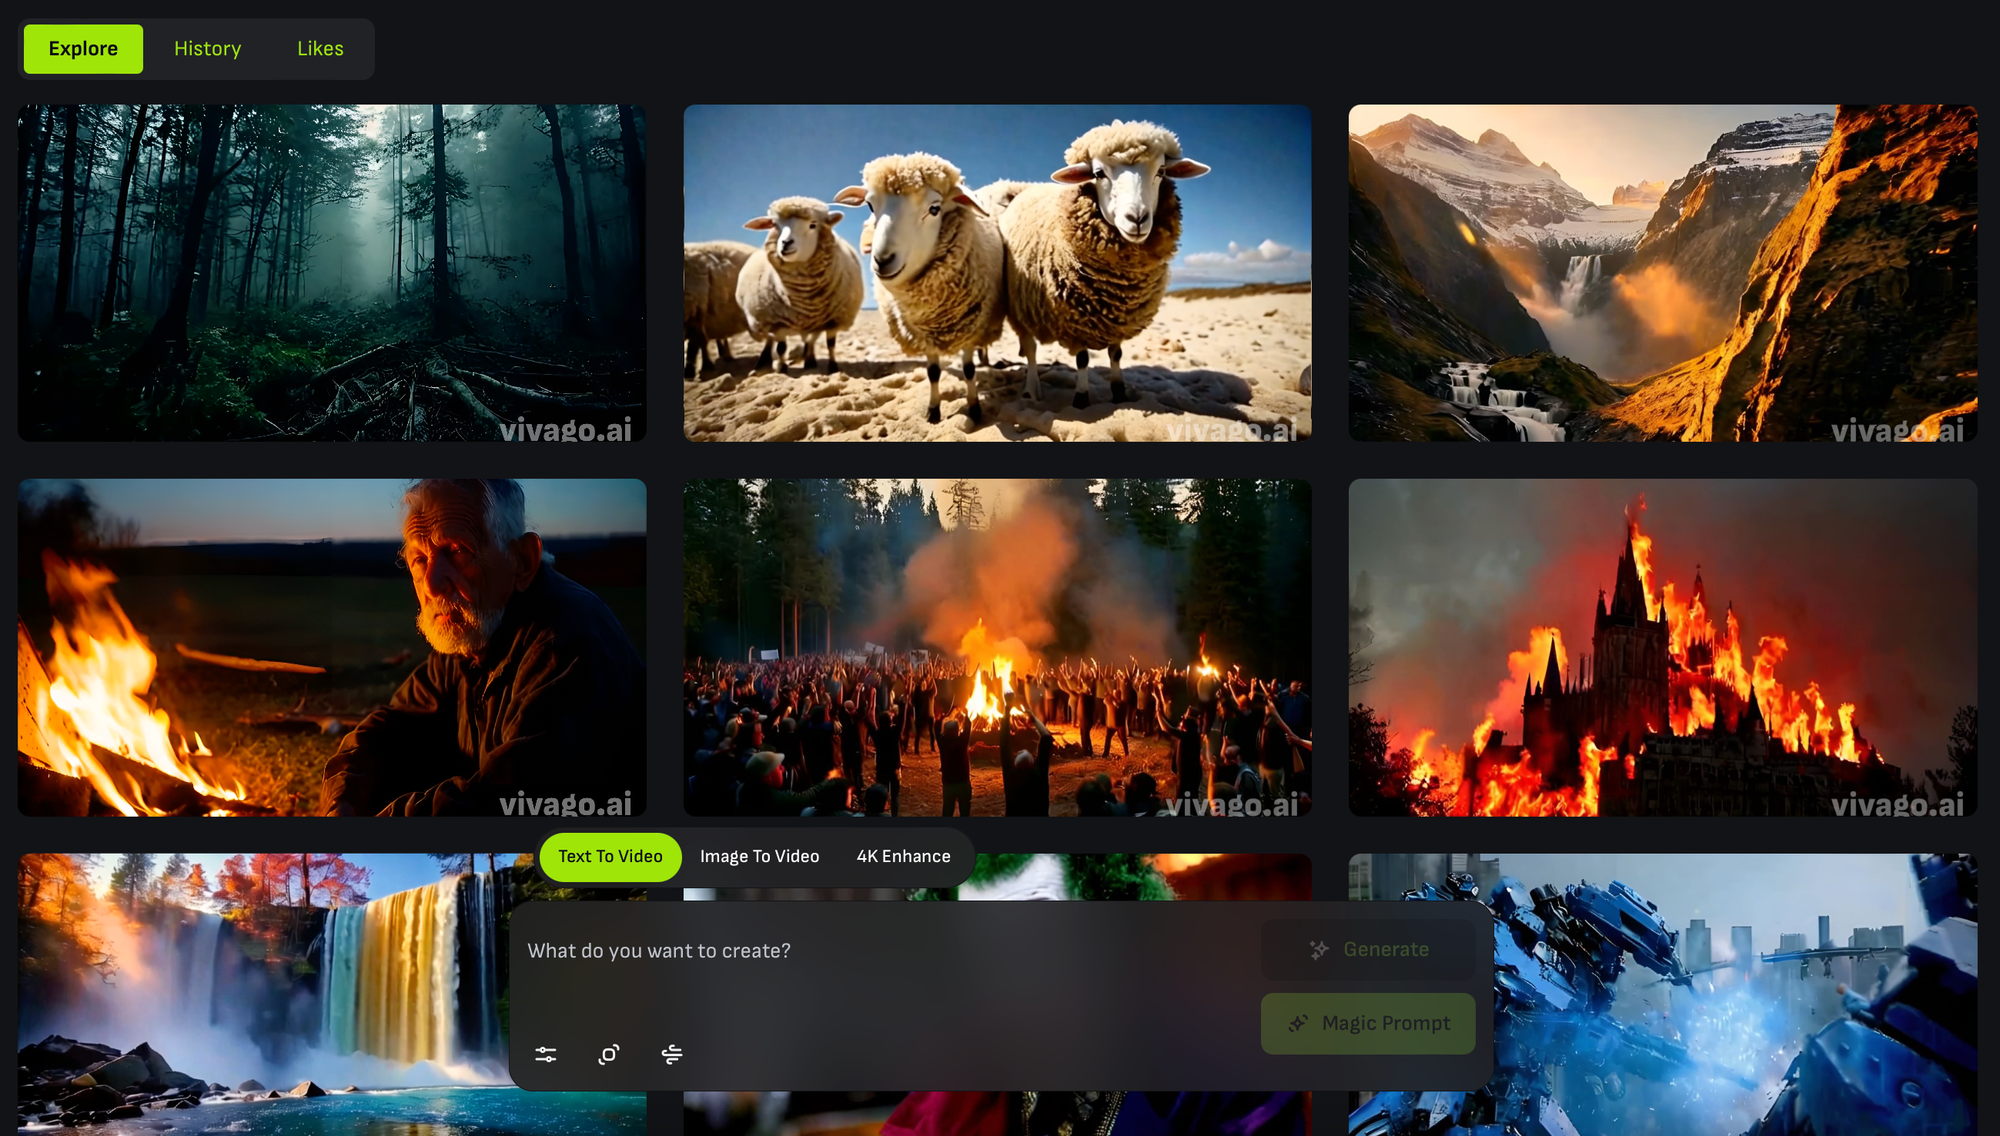This screenshot has width=2000, height=1136.
Task: Open the rainbow waterfall video
Action: (x=264, y=995)
